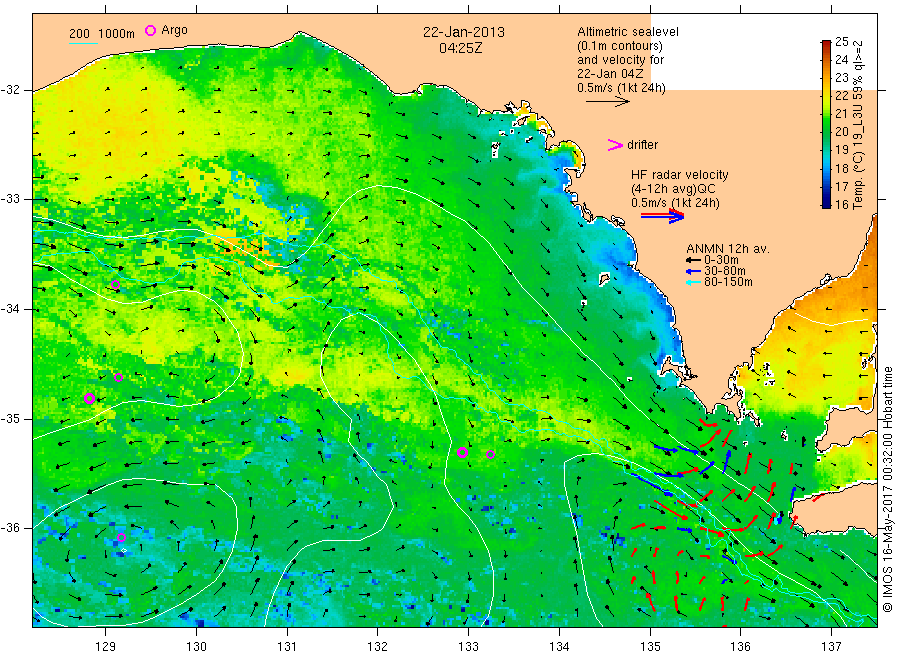
Task: Click the "Altimetric sealevel" heading
Action: 628,32
